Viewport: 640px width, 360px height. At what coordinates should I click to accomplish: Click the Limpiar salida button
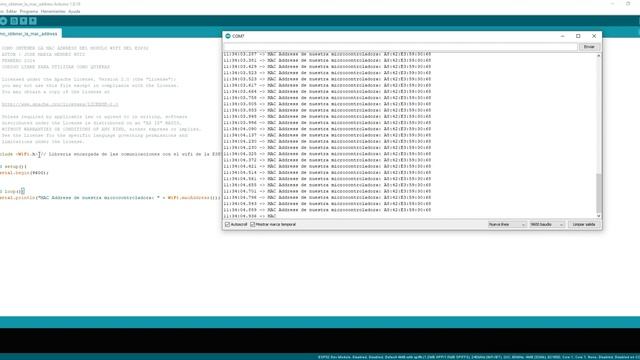click(584, 224)
